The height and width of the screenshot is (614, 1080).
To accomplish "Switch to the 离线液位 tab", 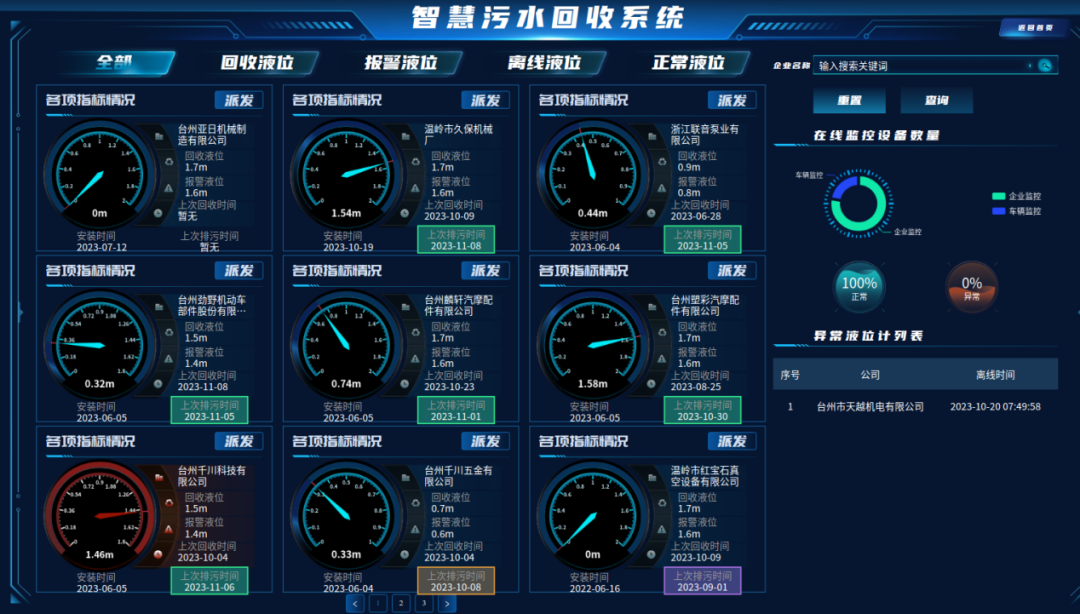I will pyautogui.click(x=544, y=63).
